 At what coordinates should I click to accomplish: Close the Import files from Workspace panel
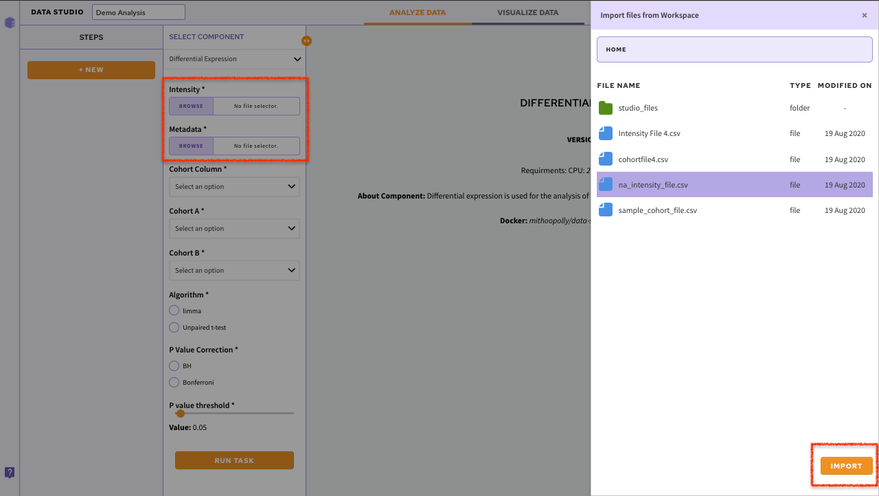tap(864, 15)
